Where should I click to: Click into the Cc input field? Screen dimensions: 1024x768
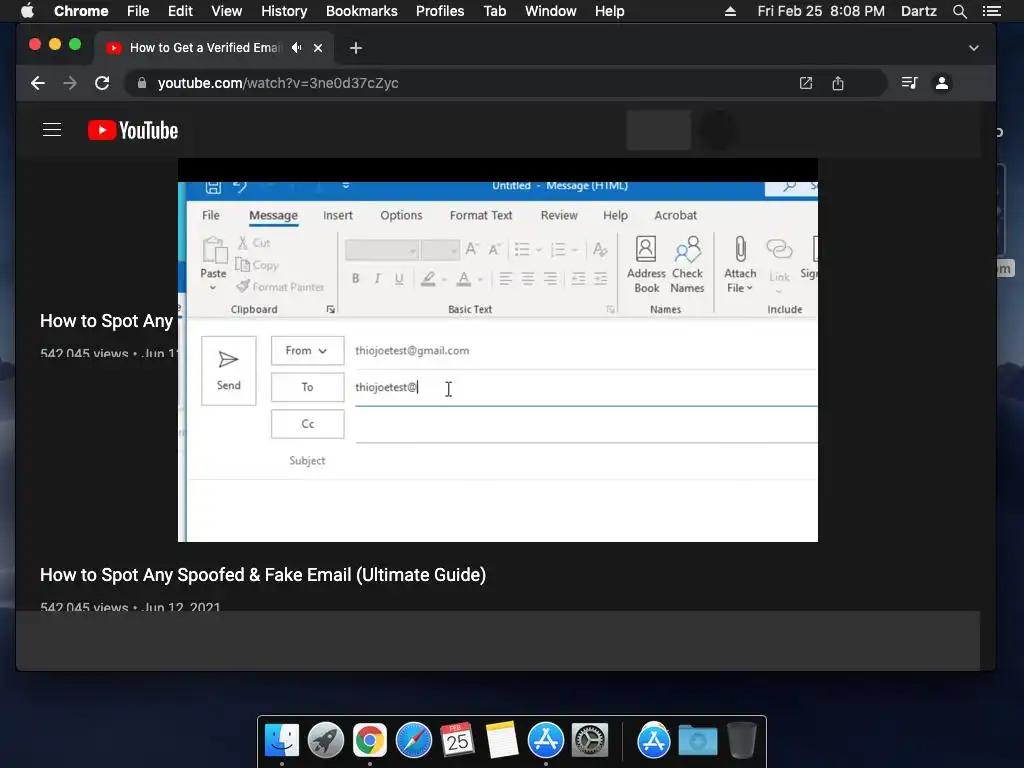[586, 424]
